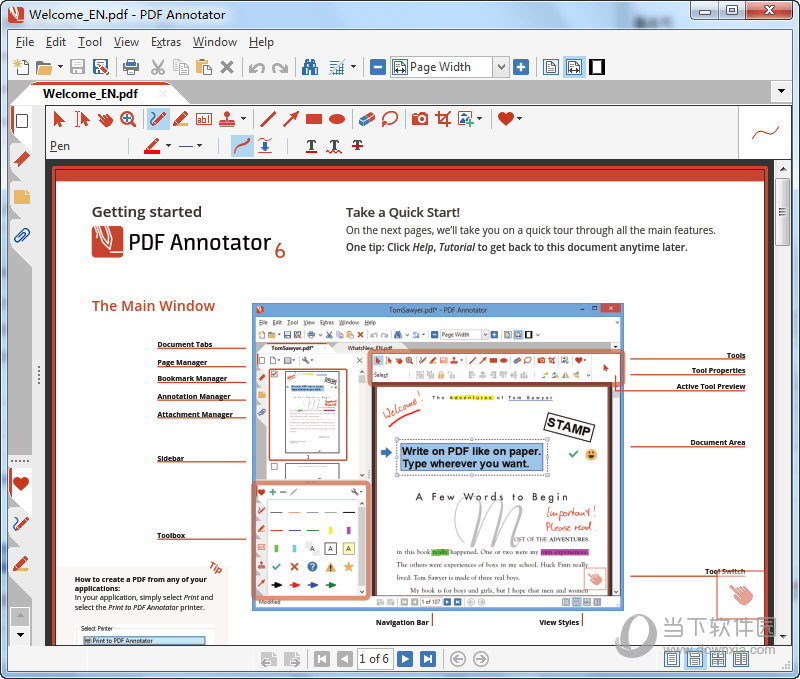Enable Full Page view mode
This screenshot has width=800, height=679.
point(551,67)
